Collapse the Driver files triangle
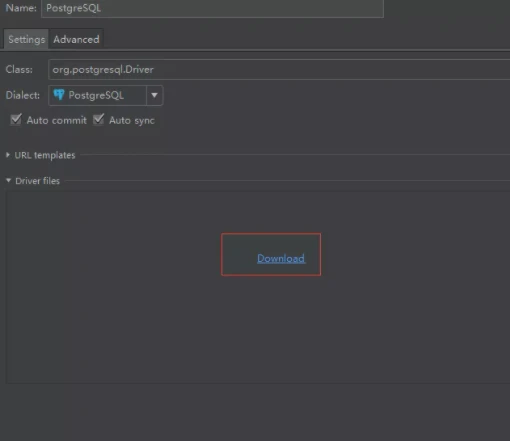The width and height of the screenshot is (510, 441). 8,180
